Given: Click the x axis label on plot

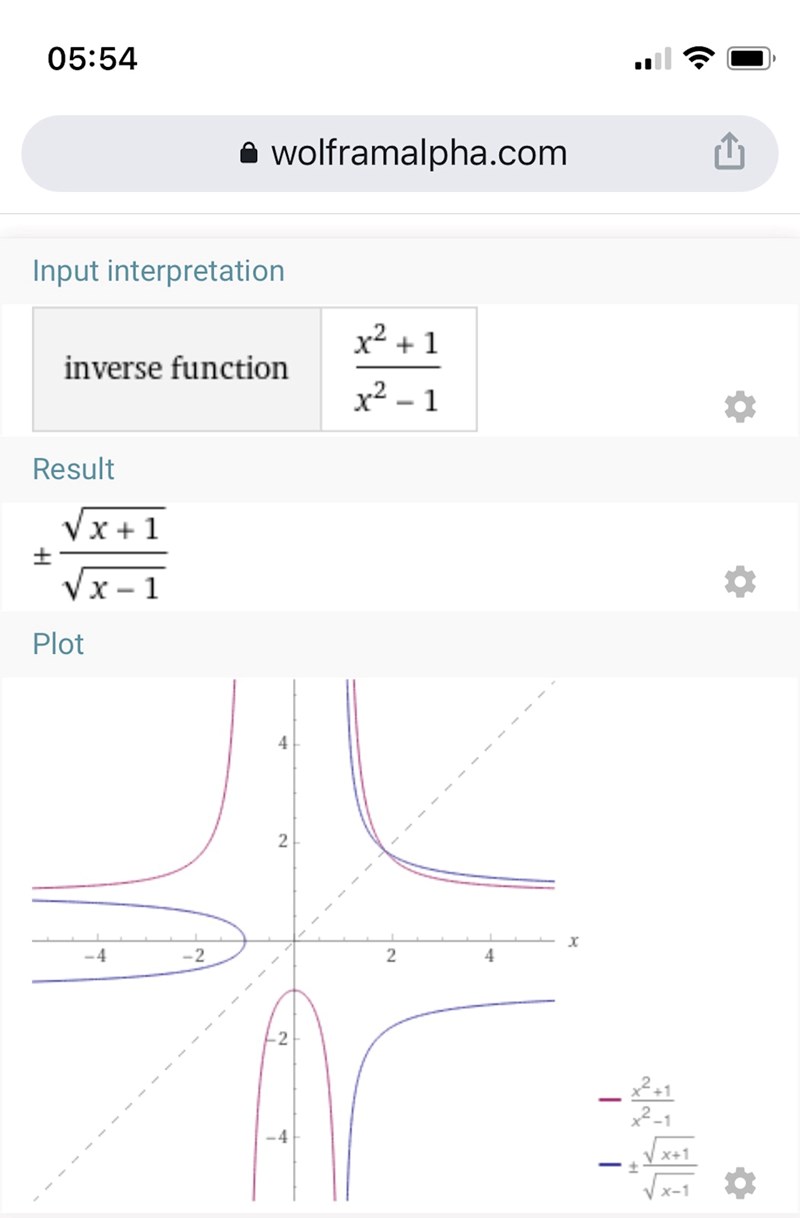Looking at the screenshot, I should (x=574, y=941).
